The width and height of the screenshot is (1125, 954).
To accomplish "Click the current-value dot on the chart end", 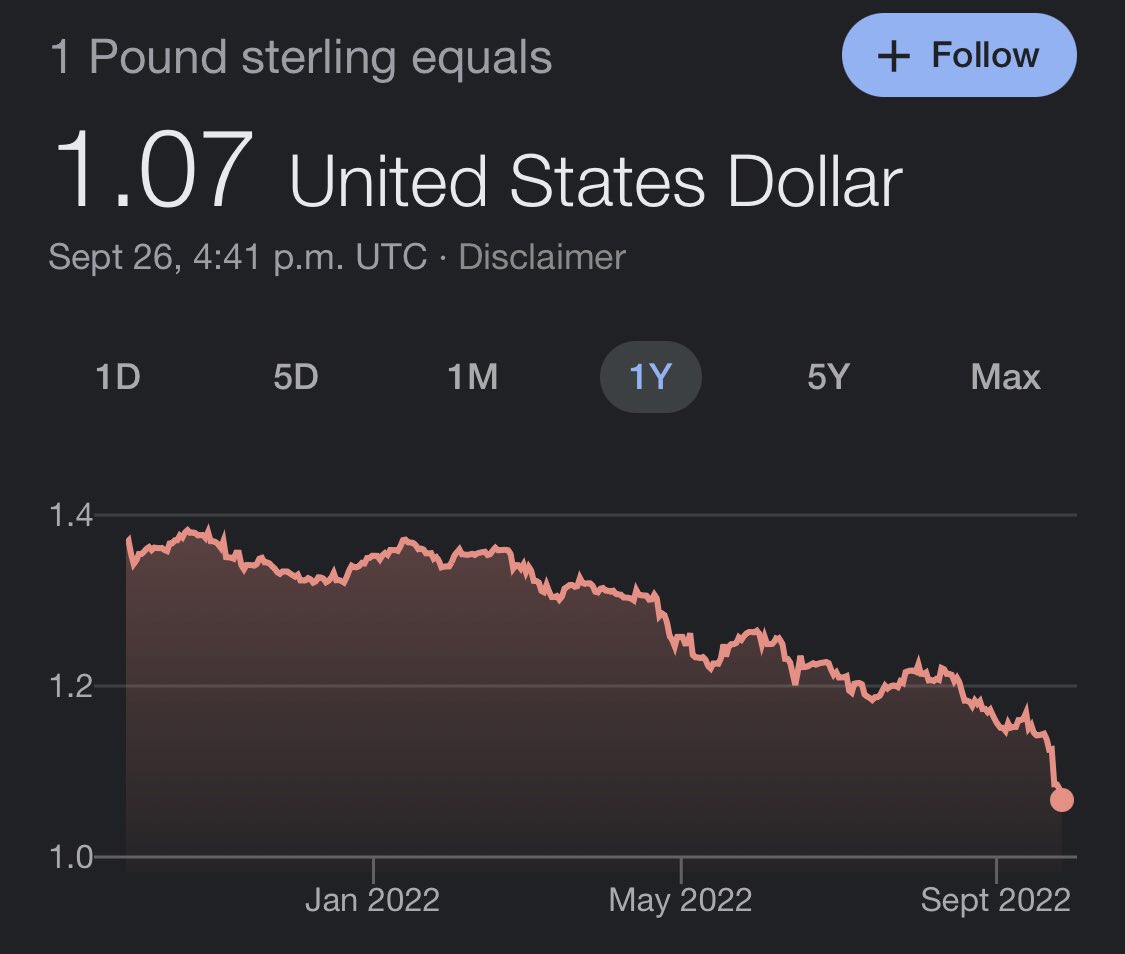I will point(1061,800).
